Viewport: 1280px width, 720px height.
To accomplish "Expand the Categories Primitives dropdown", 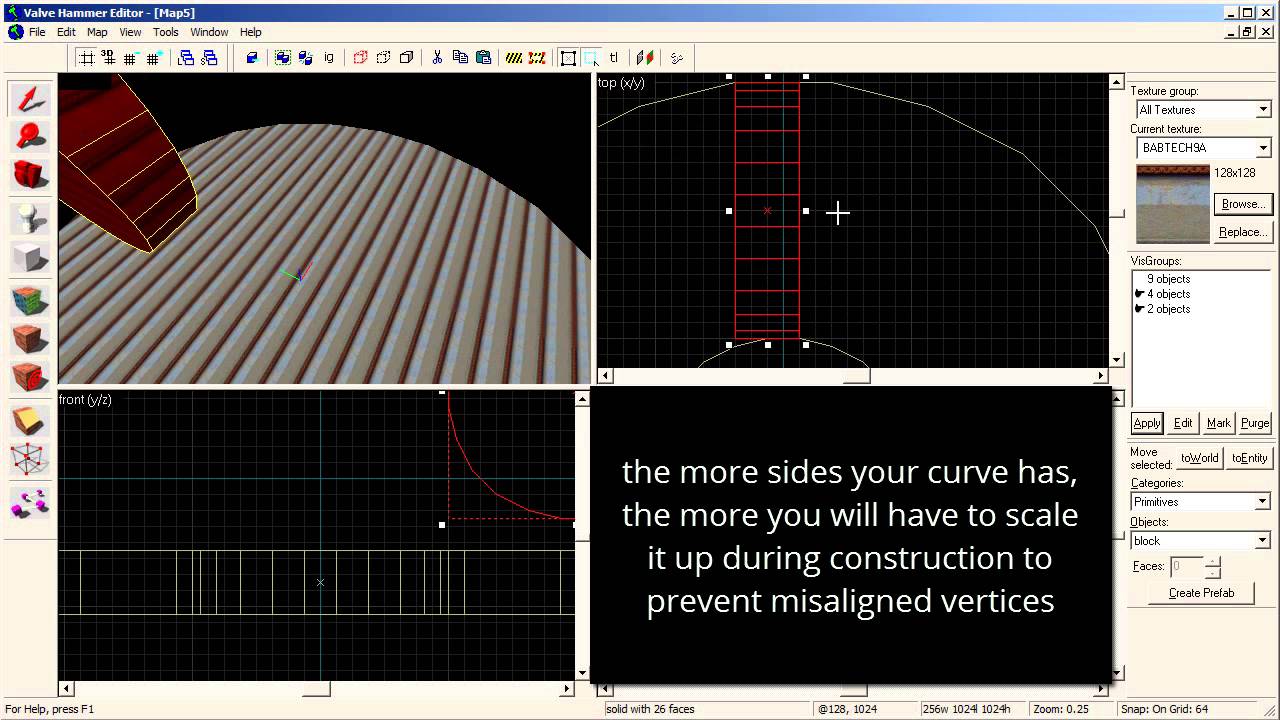I will [1263, 502].
